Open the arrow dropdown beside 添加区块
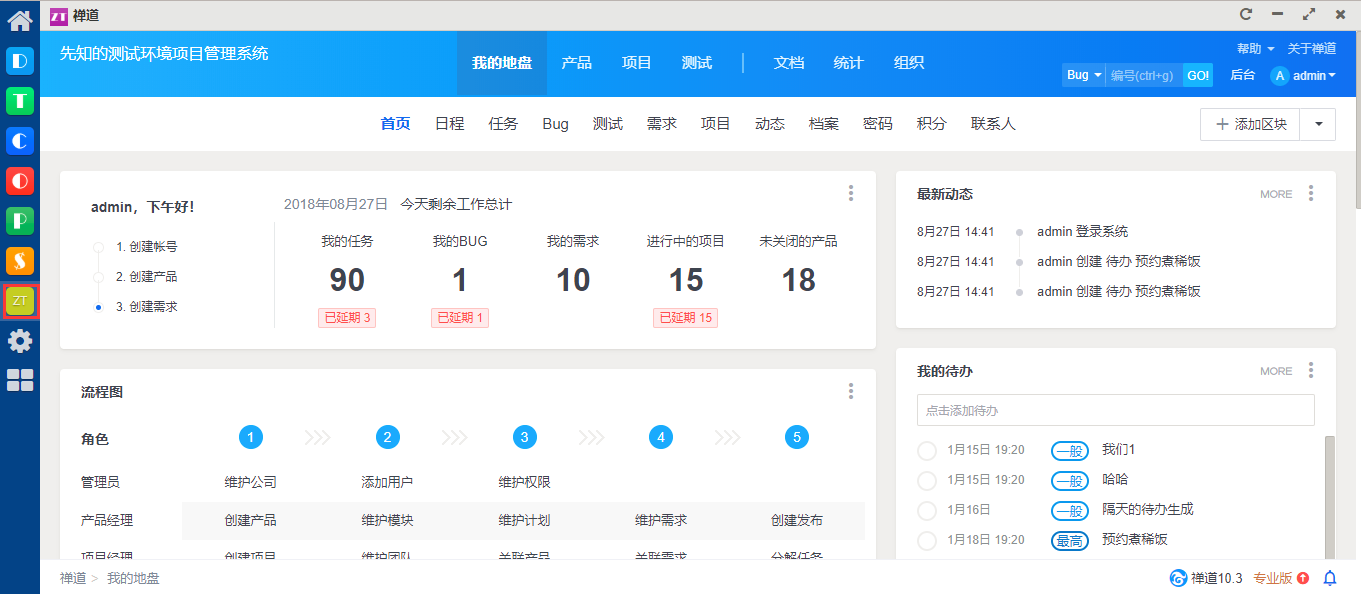1361x594 pixels. point(1318,124)
